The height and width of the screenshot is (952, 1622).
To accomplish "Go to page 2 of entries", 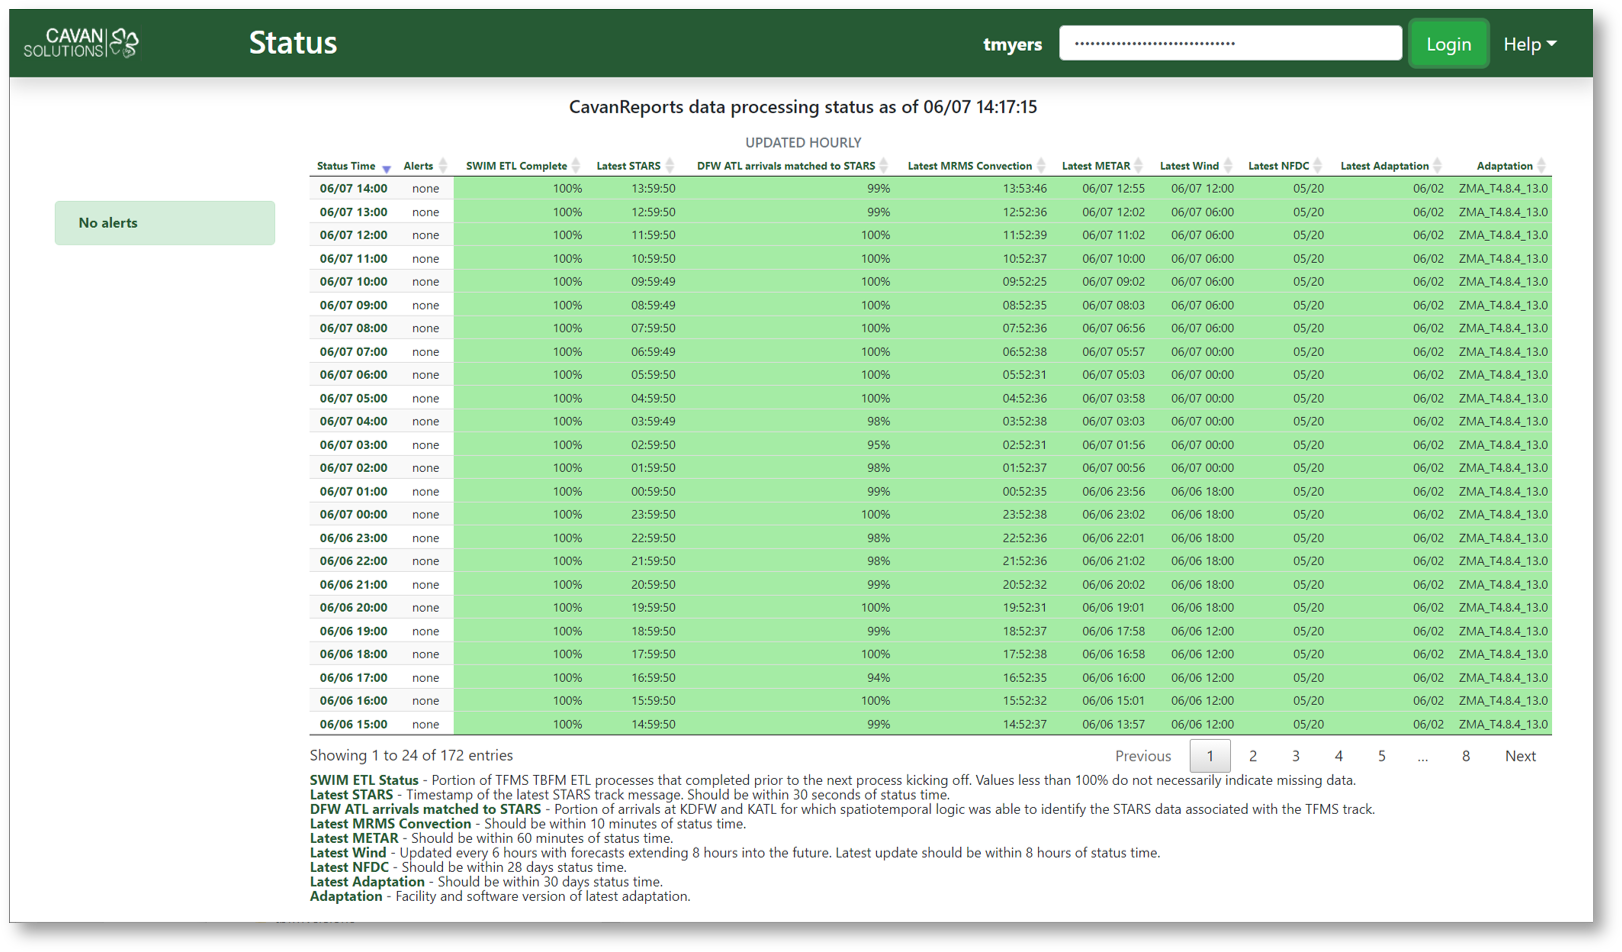I will (x=1252, y=756).
